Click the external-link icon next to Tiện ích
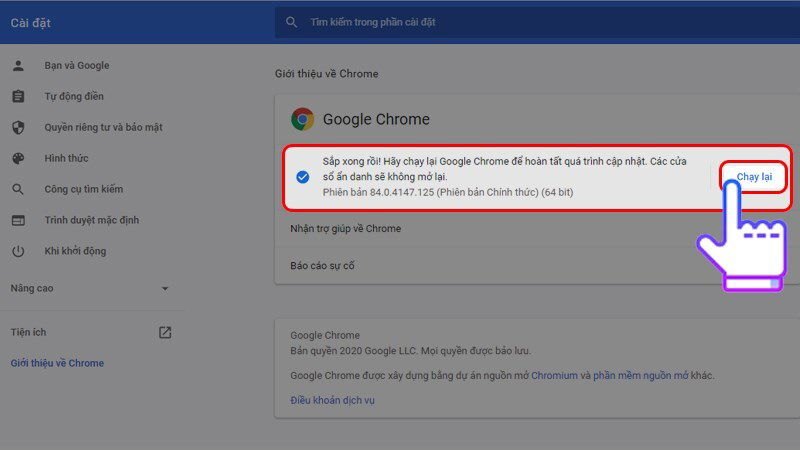 165,332
